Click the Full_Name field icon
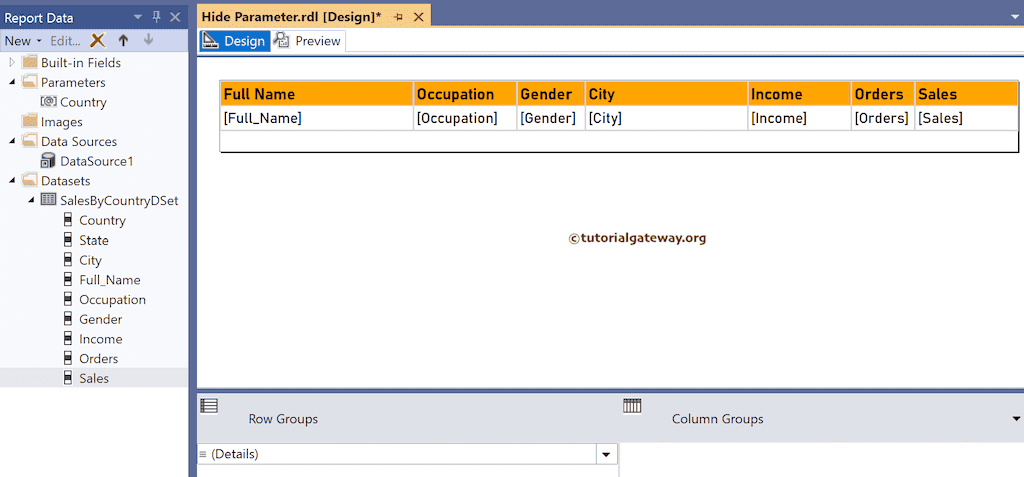Viewport: 1024px width, 477px height. coord(67,280)
